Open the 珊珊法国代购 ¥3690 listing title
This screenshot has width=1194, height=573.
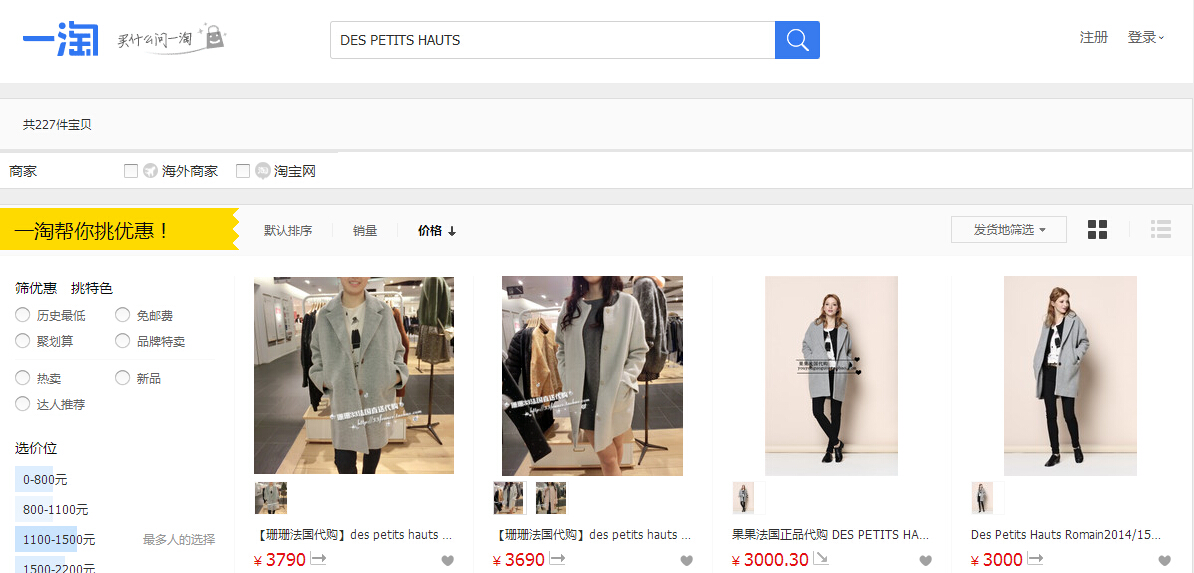point(594,535)
